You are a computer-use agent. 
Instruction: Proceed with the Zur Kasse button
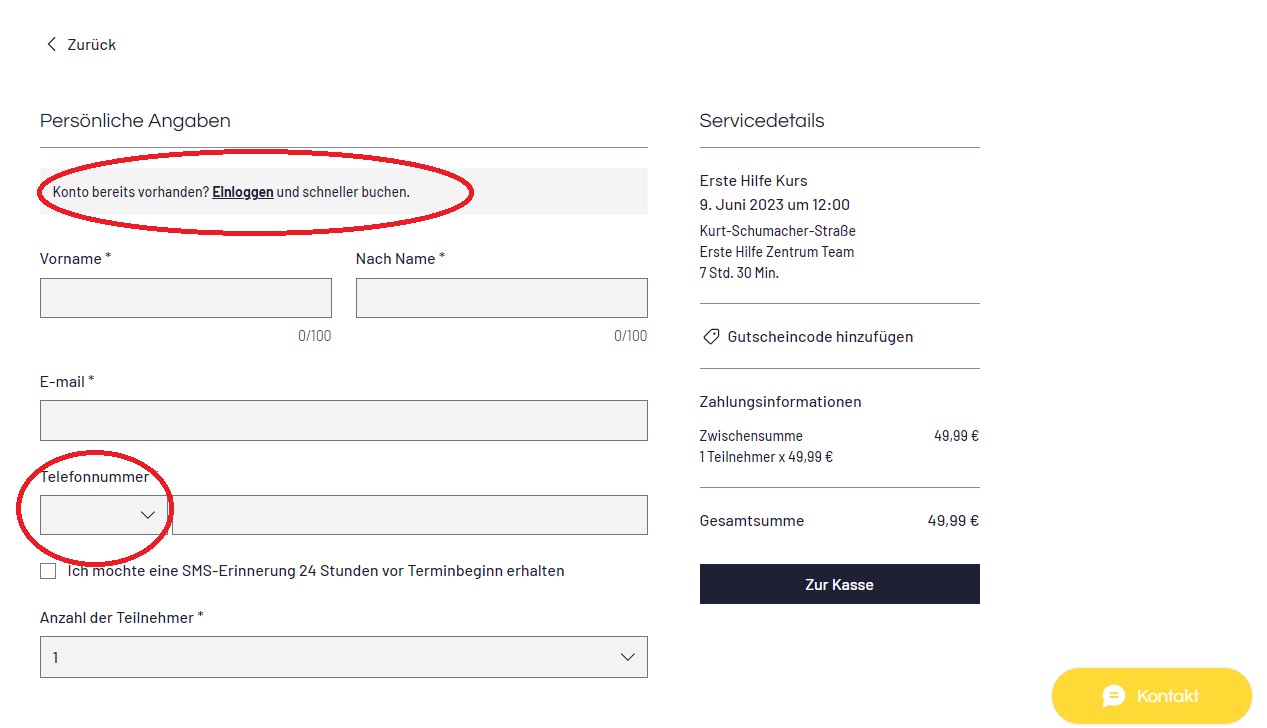click(x=840, y=584)
